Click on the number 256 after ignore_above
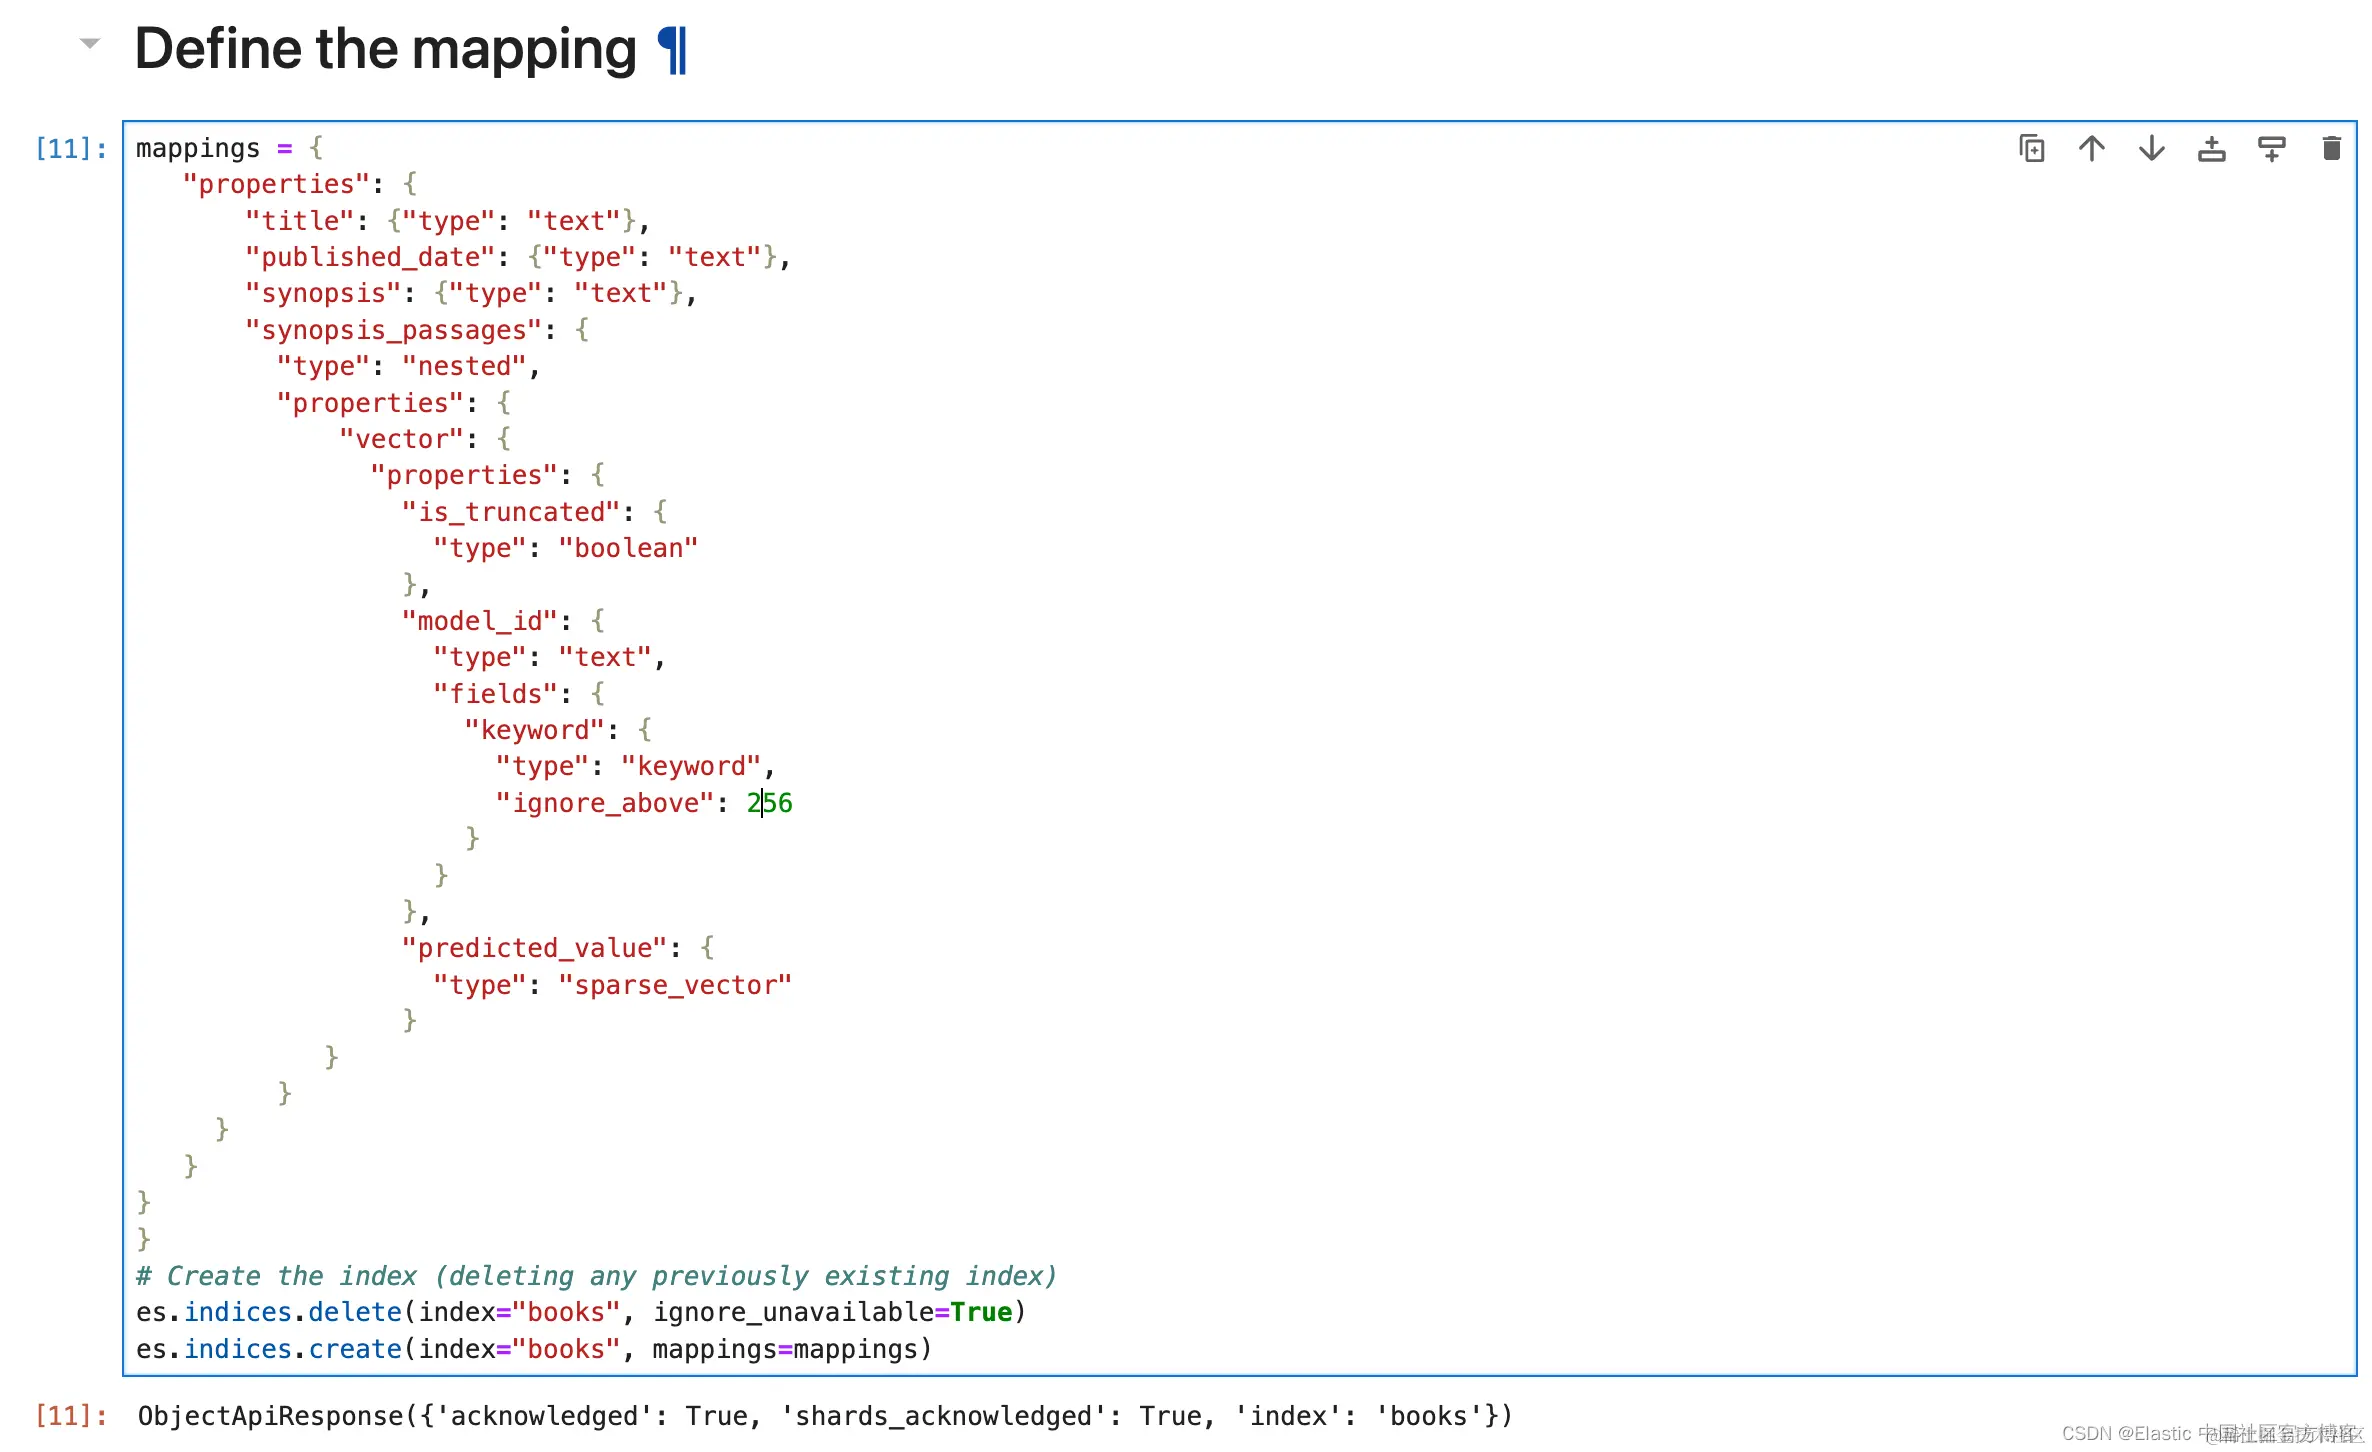2372x1452 pixels. [x=770, y=803]
